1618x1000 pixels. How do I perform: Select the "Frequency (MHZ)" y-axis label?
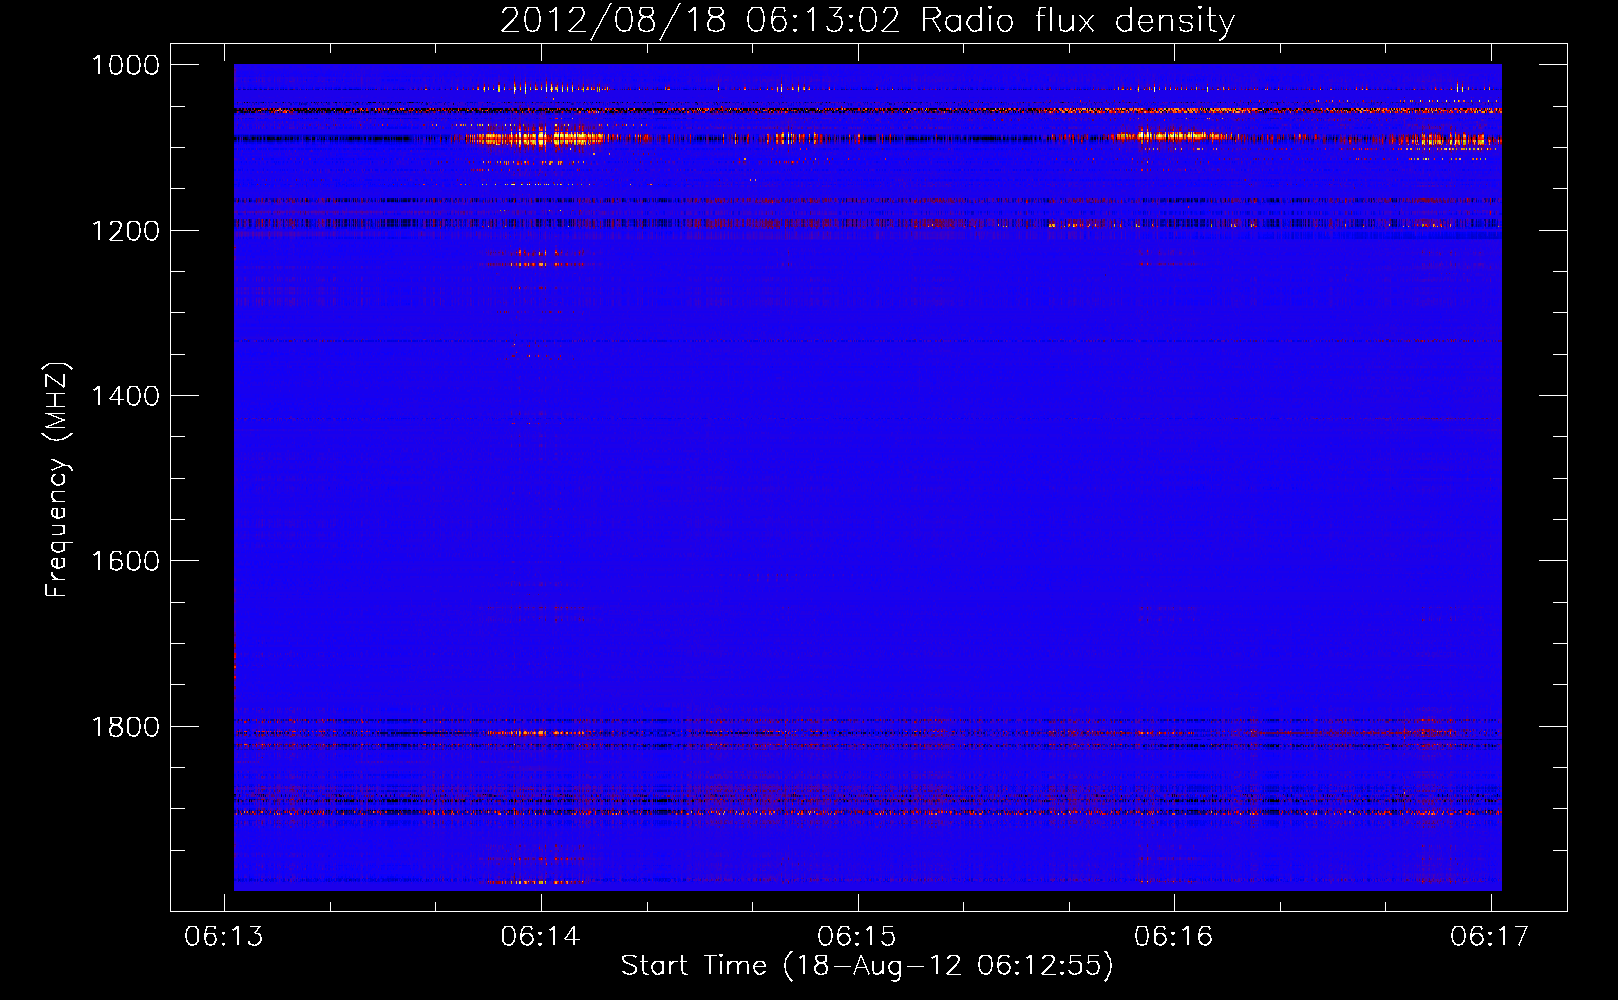(x=58, y=480)
